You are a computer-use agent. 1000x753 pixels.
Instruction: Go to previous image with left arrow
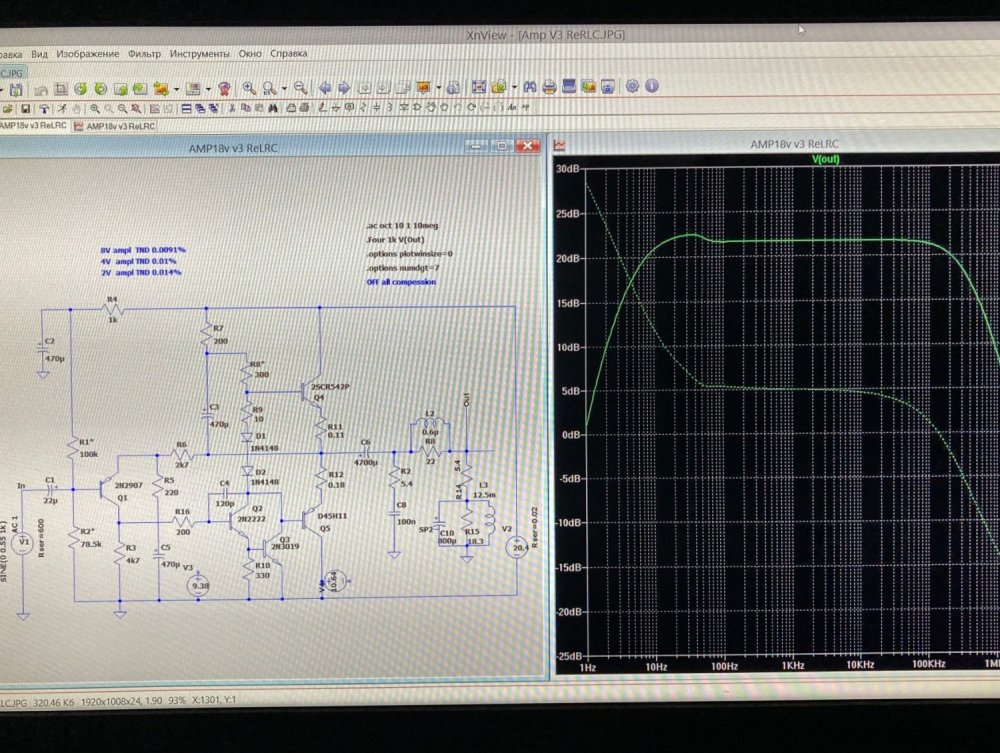click(x=325, y=88)
